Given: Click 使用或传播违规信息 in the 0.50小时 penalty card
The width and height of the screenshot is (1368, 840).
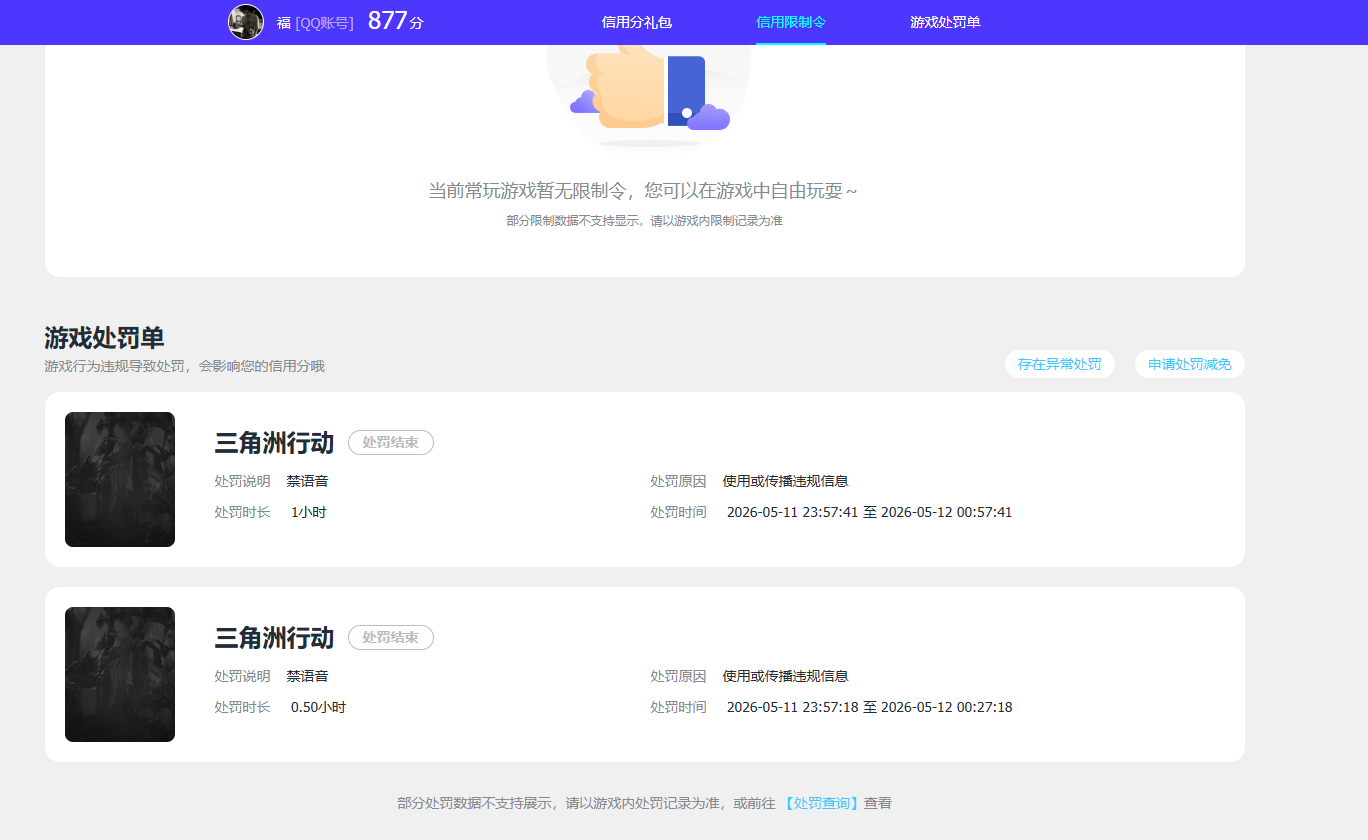Looking at the screenshot, I should [x=785, y=676].
